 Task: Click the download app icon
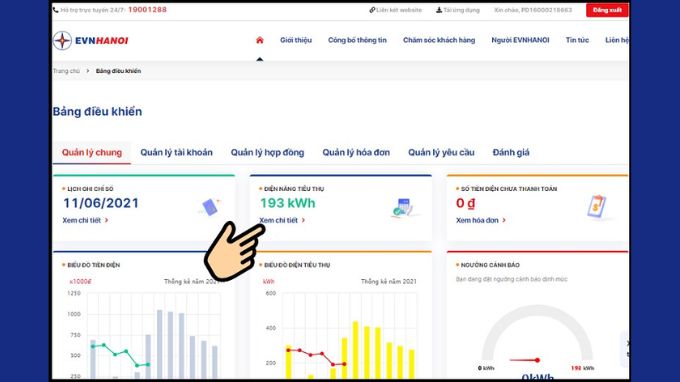(x=439, y=10)
